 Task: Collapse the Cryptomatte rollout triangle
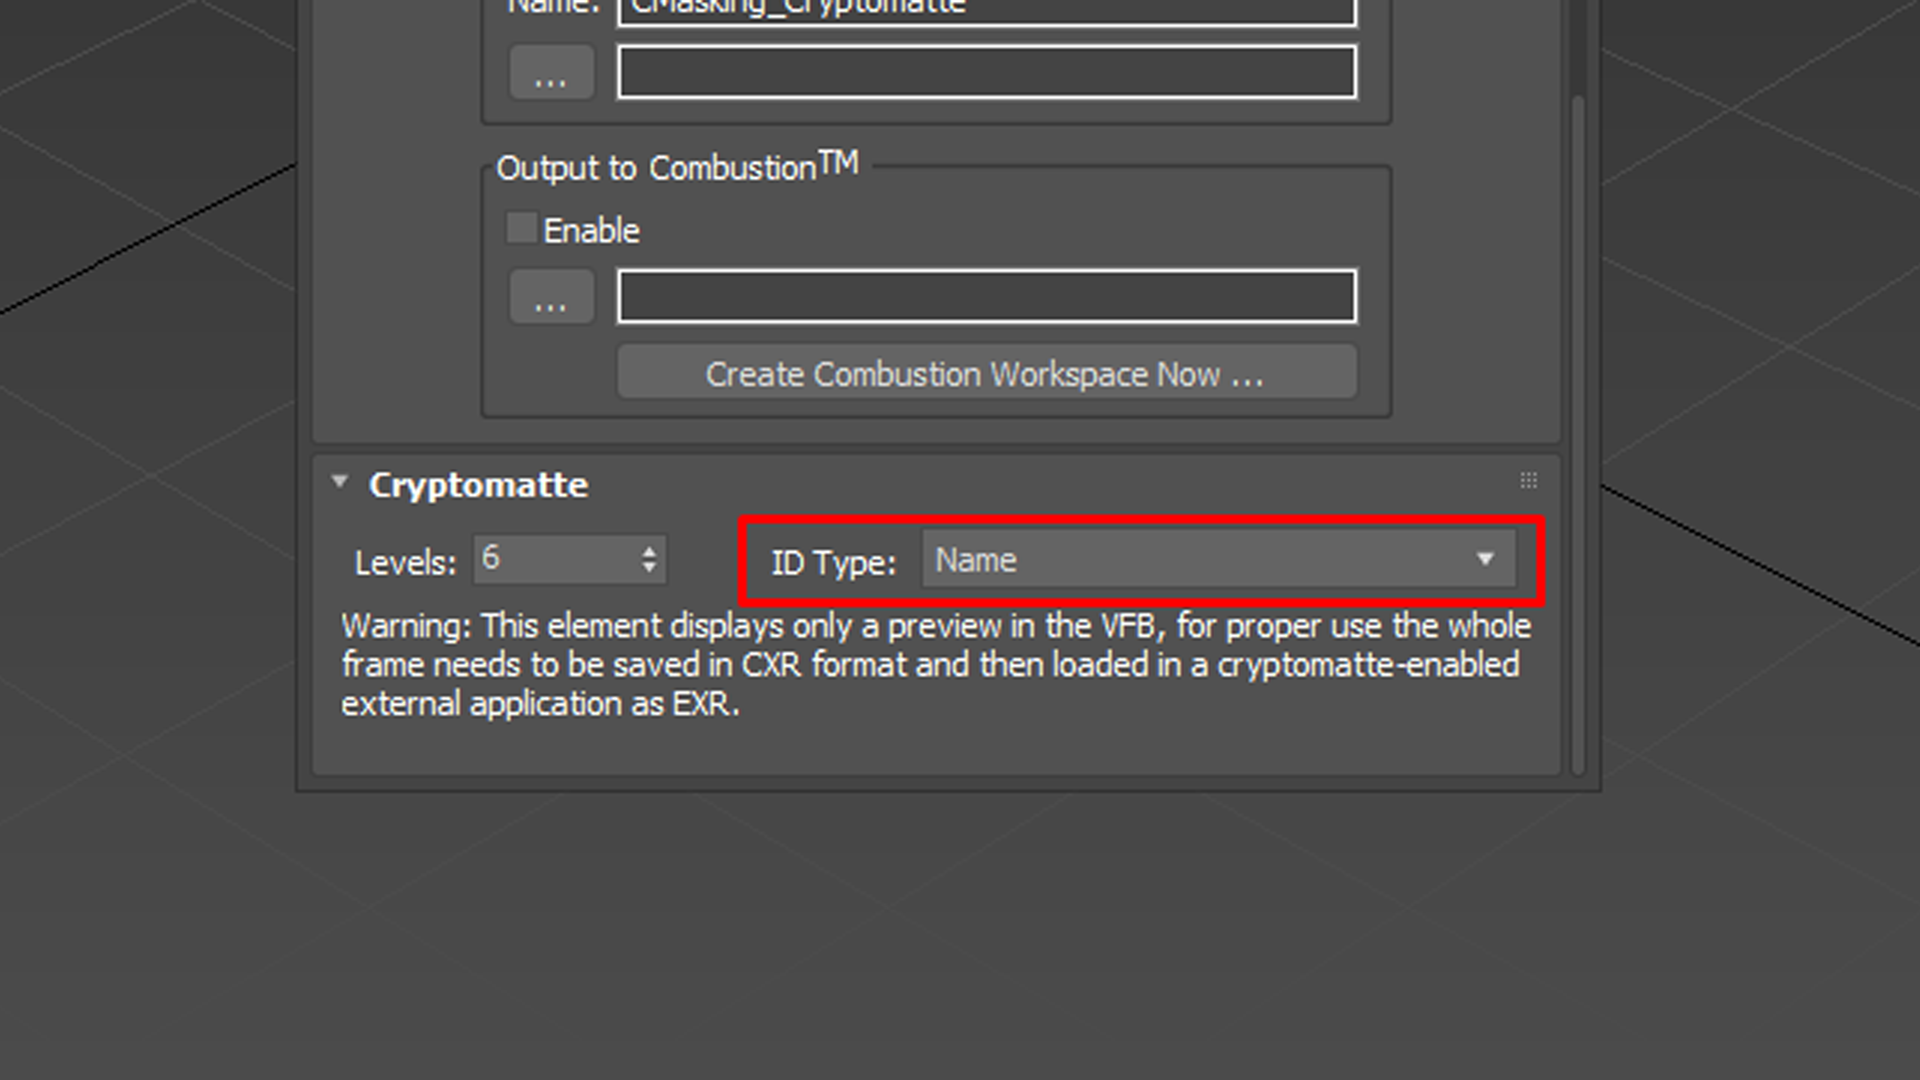pyautogui.click(x=340, y=480)
